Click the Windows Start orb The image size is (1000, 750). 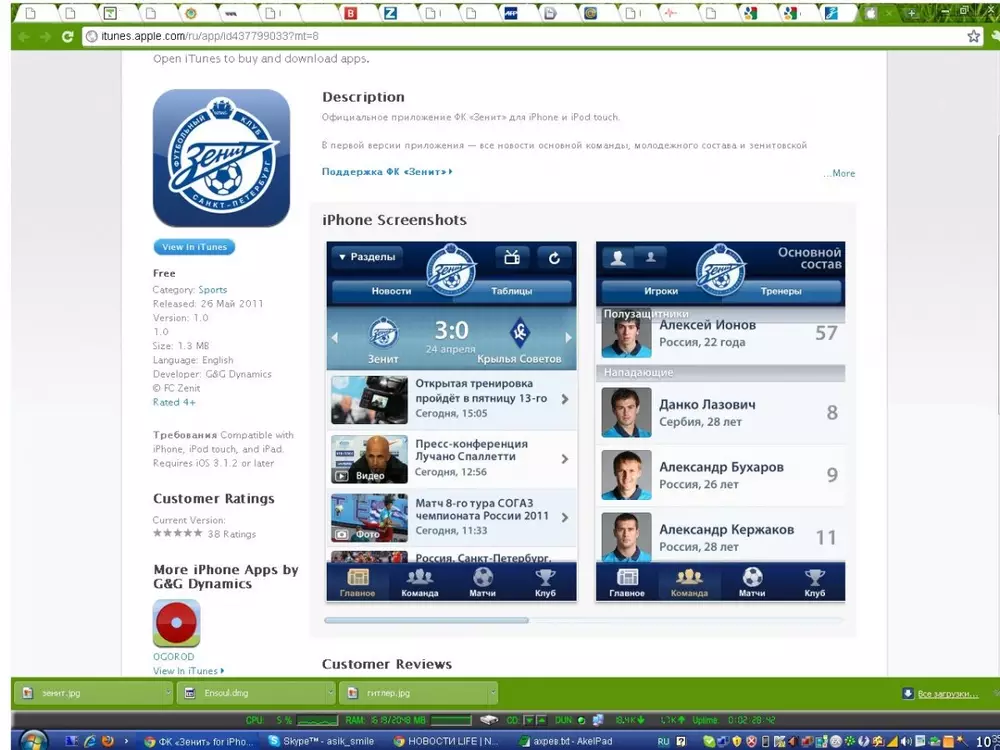pos(32,741)
